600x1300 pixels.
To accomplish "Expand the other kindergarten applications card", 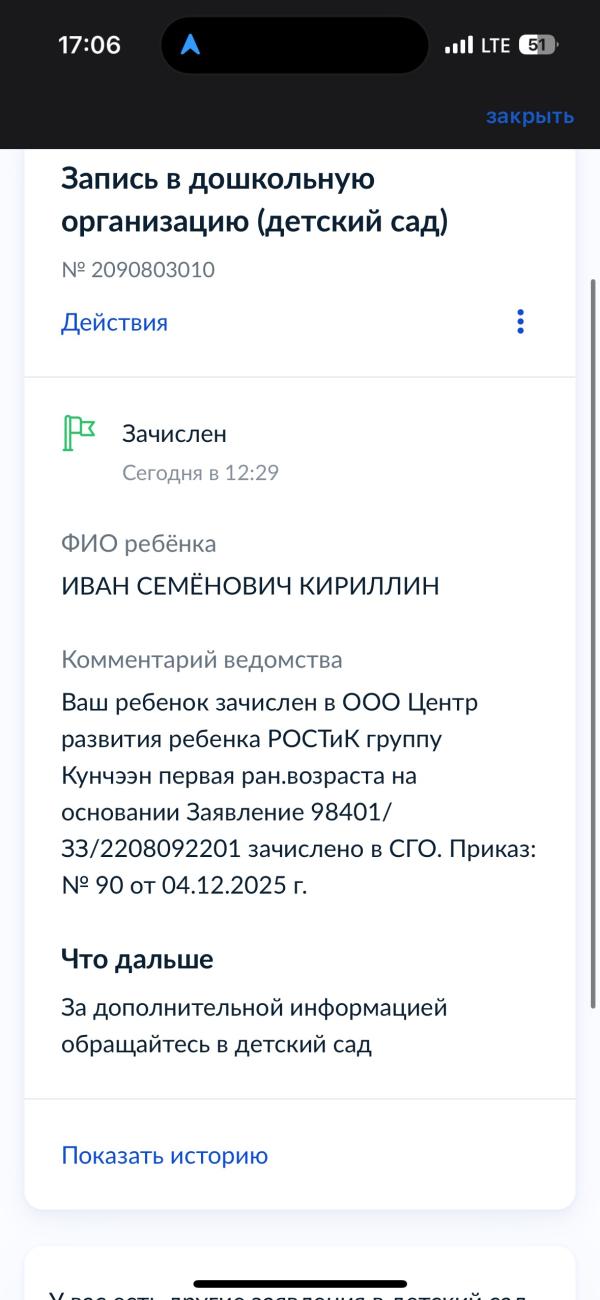I will click(300, 1285).
